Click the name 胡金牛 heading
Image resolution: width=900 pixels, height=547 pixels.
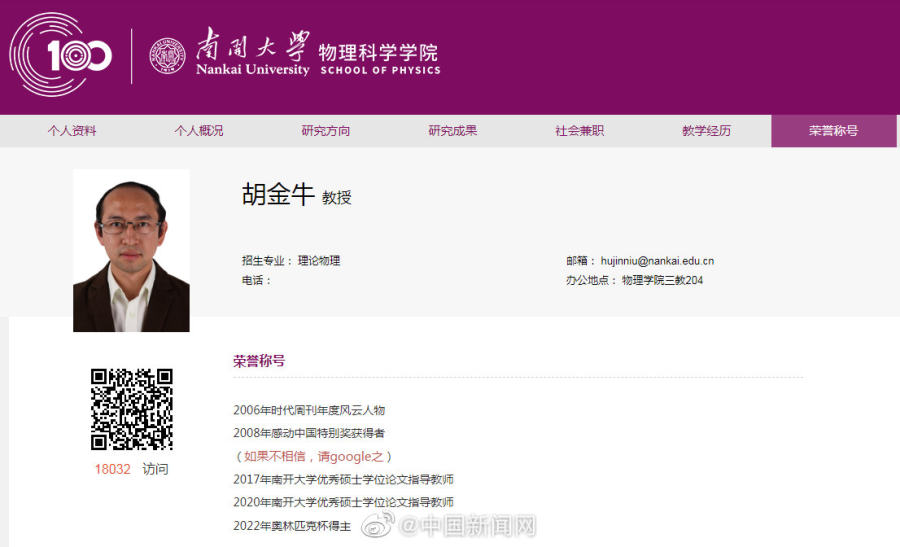[x=278, y=195]
